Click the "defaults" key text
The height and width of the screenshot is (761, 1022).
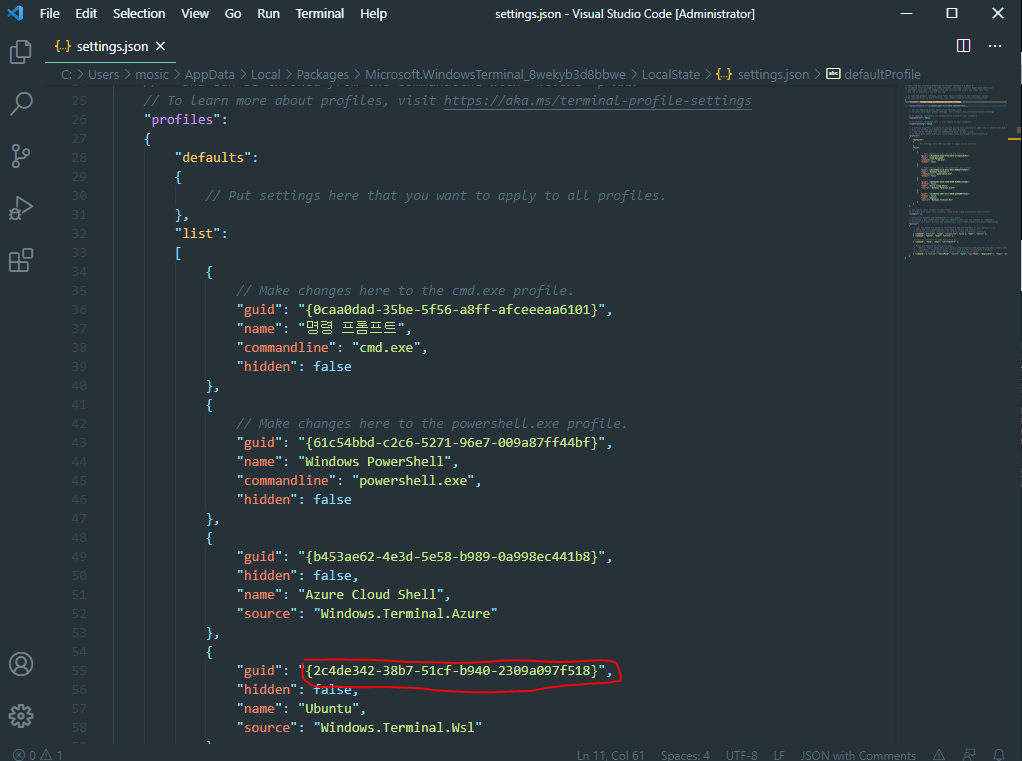[212, 157]
